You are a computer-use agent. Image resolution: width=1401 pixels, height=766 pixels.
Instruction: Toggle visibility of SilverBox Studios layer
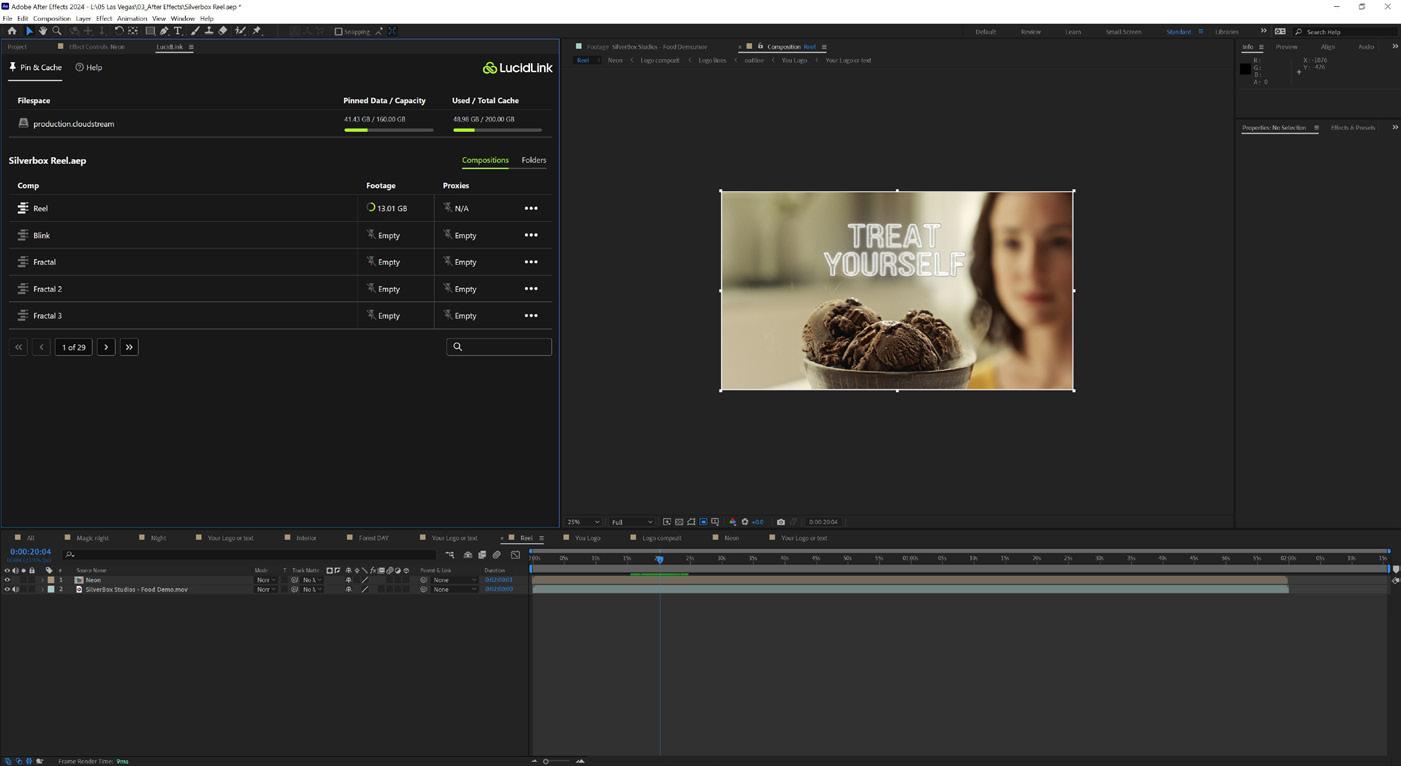[7, 590]
